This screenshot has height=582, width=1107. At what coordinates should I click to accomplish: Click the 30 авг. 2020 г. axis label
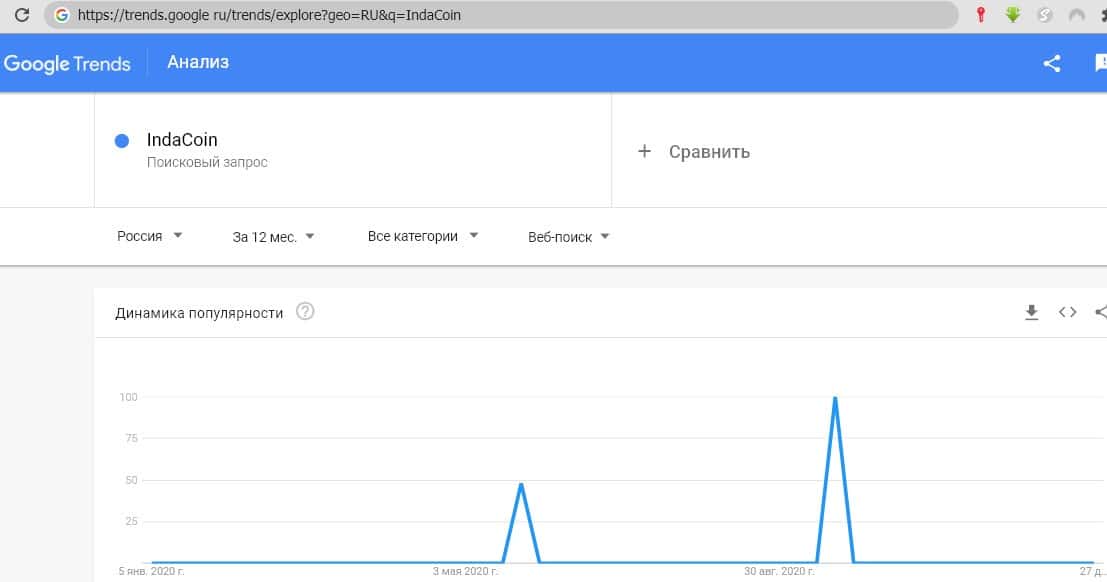click(779, 571)
